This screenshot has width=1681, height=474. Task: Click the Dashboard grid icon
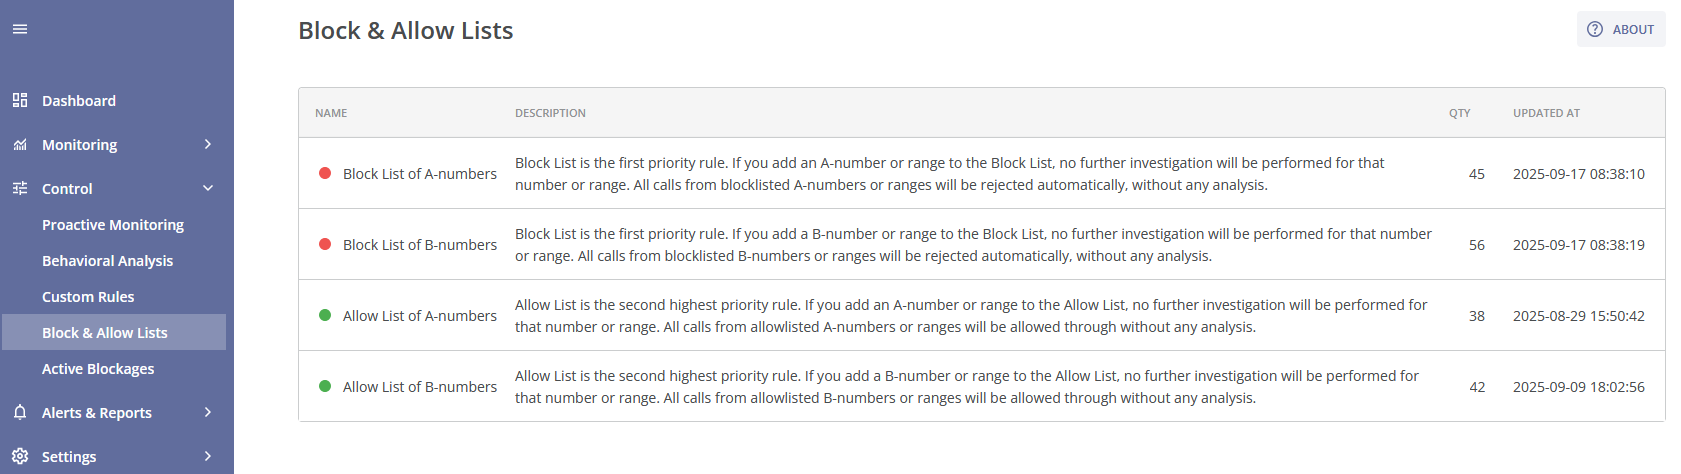20,100
